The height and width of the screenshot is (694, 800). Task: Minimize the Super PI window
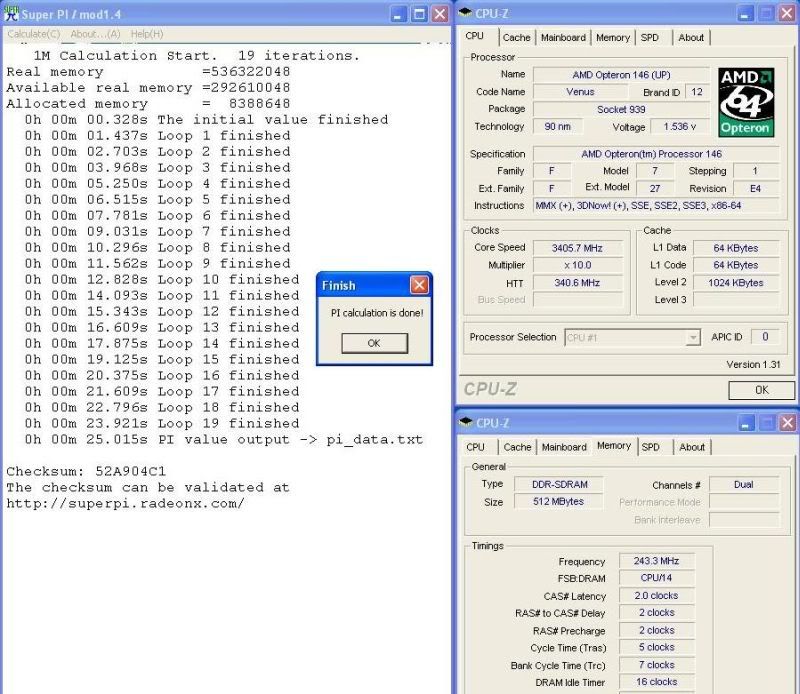(398, 14)
